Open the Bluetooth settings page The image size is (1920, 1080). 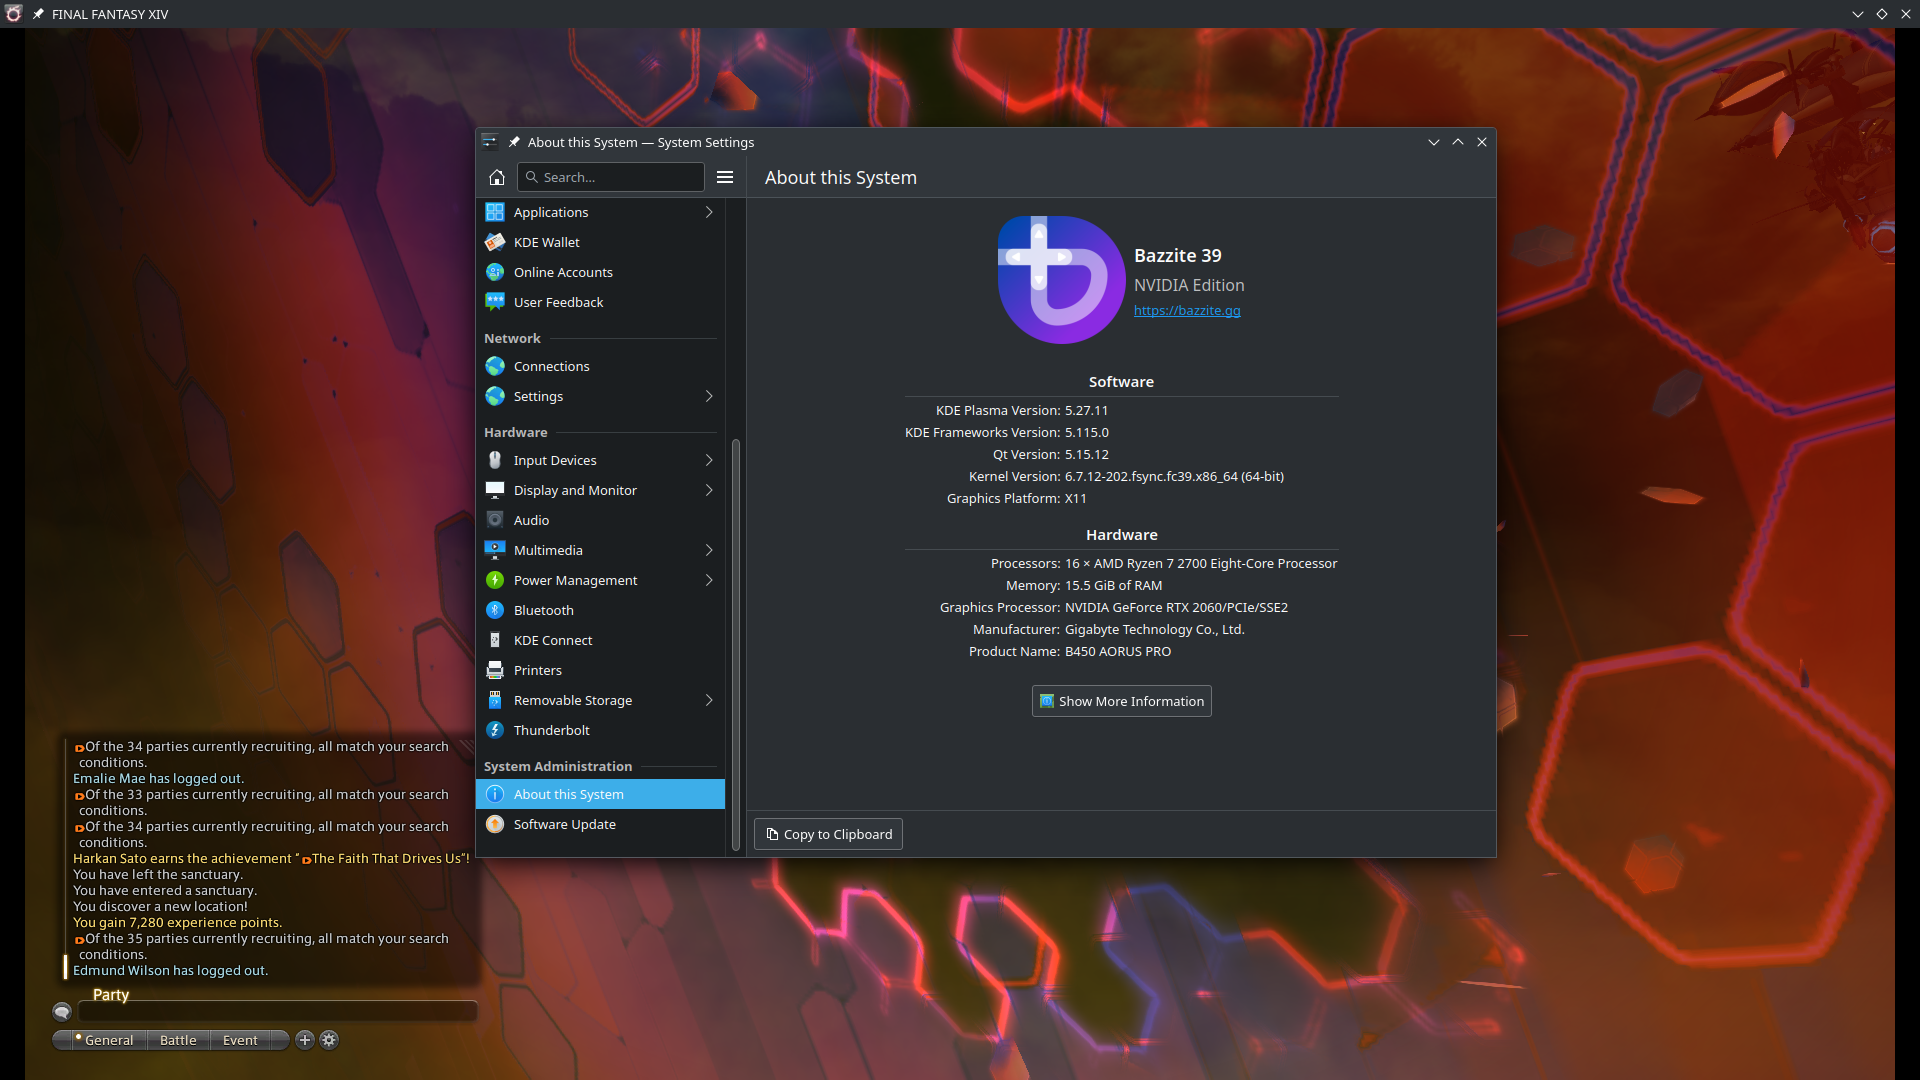pyautogui.click(x=543, y=610)
